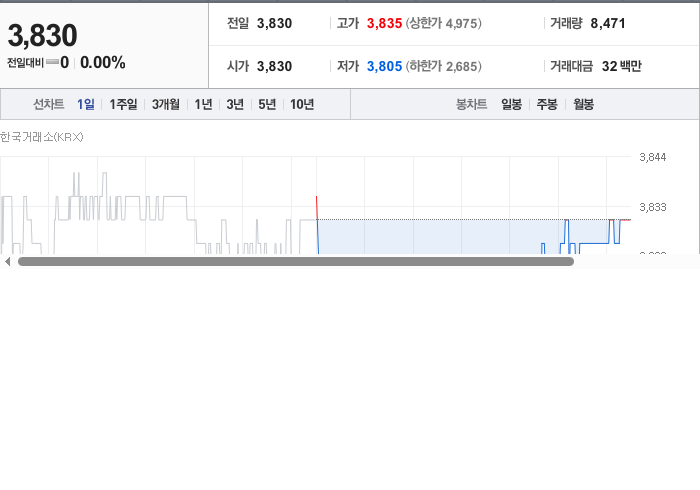Show the 3년 line chart
700x490 pixels.
(x=235, y=104)
